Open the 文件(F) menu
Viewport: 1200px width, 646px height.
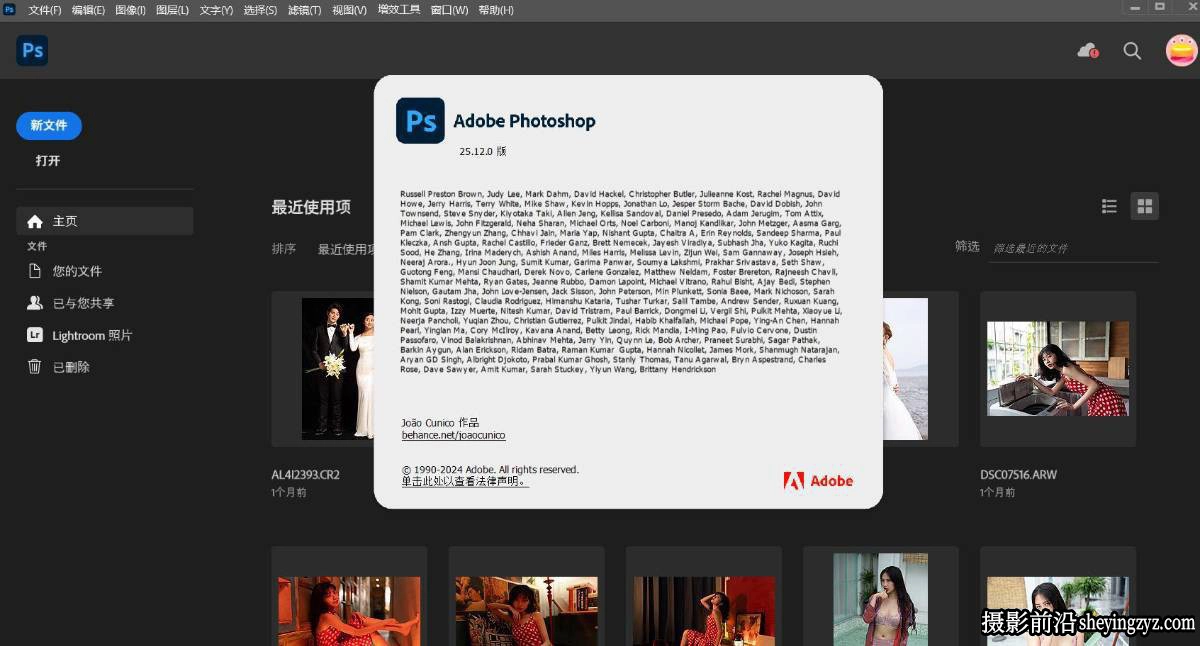click(44, 10)
